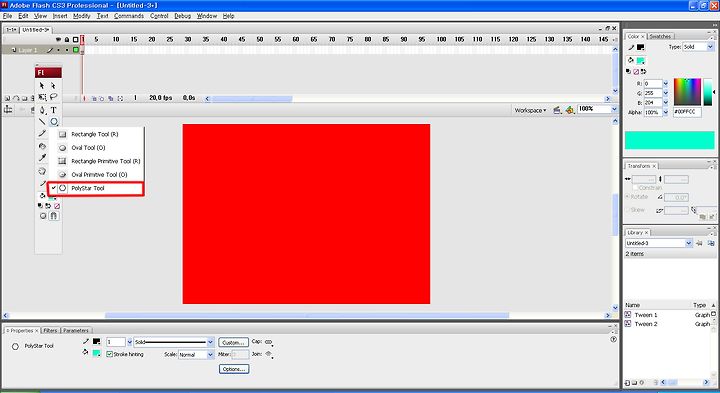Toggle show/hide all layers eye icon
The height and width of the screenshot is (393, 720).
tap(58, 39)
